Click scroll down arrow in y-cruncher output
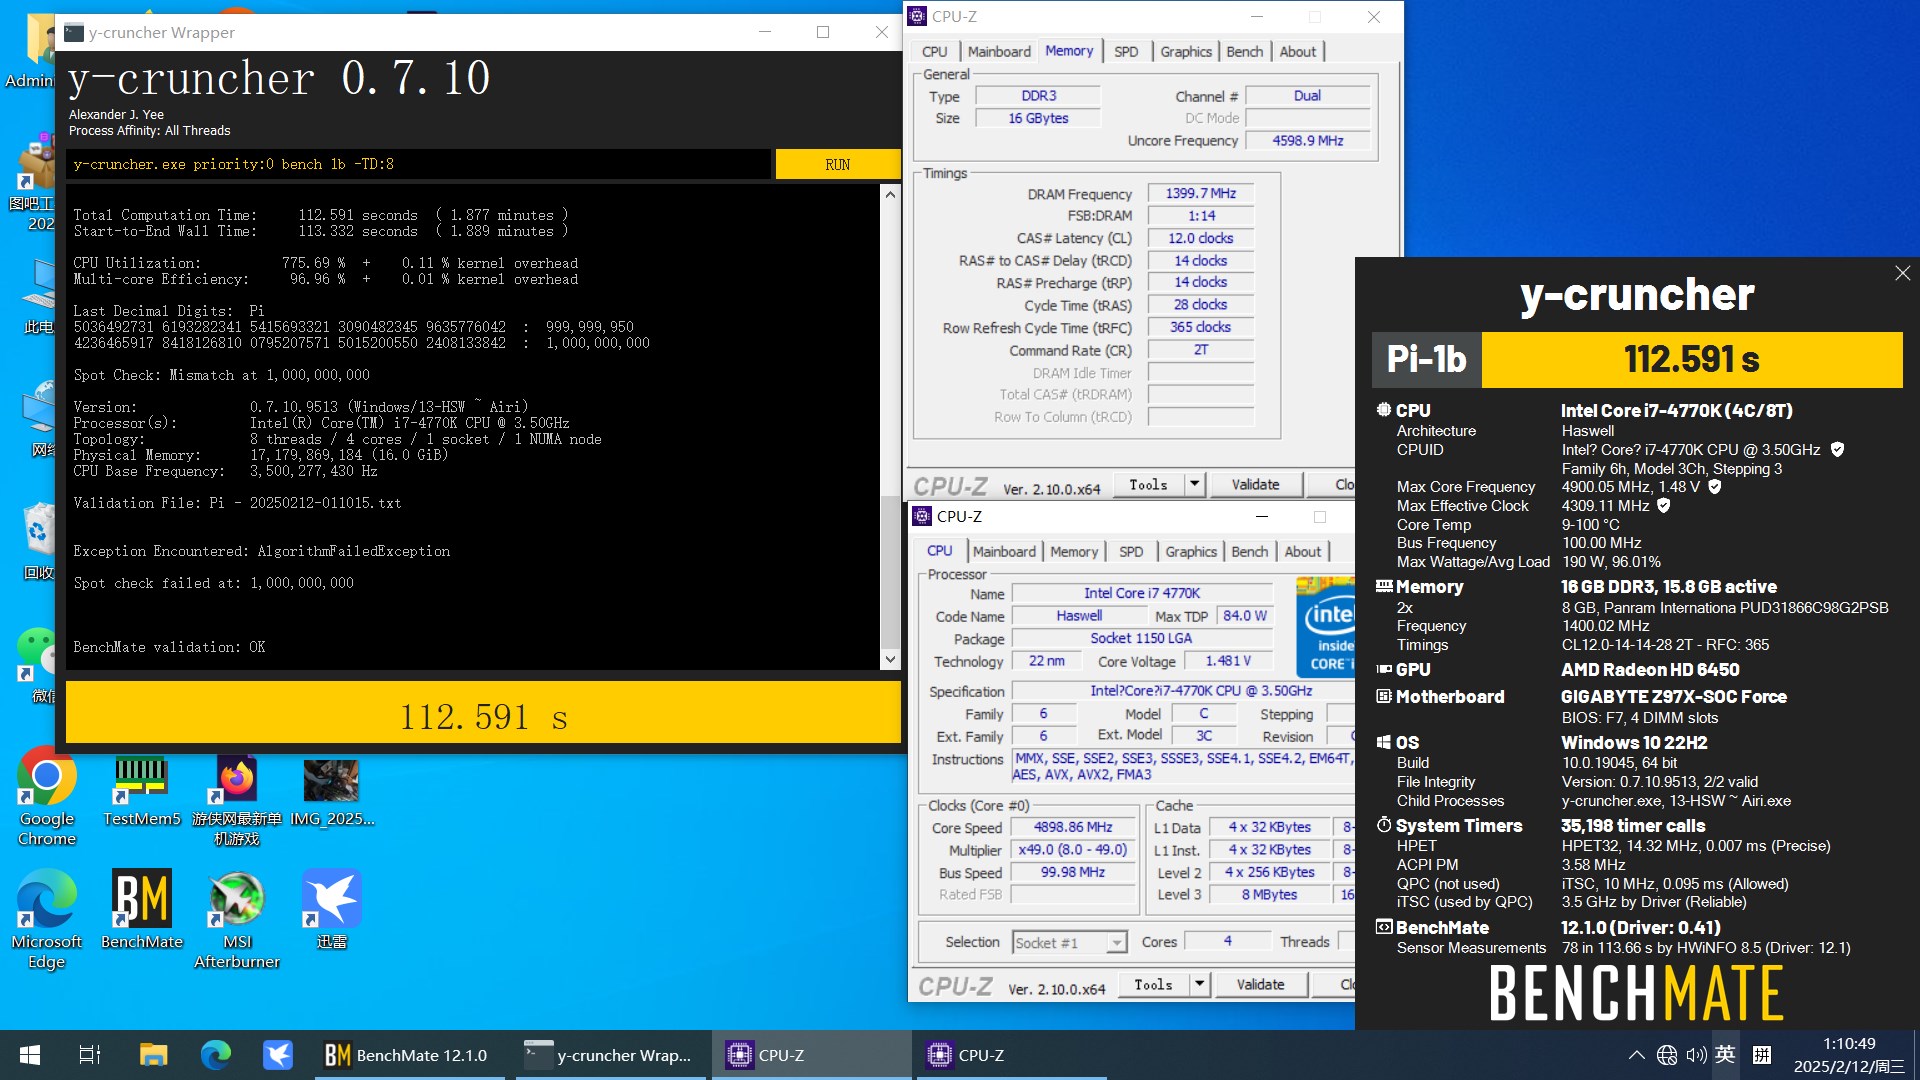The height and width of the screenshot is (1080, 1920). [890, 659]
